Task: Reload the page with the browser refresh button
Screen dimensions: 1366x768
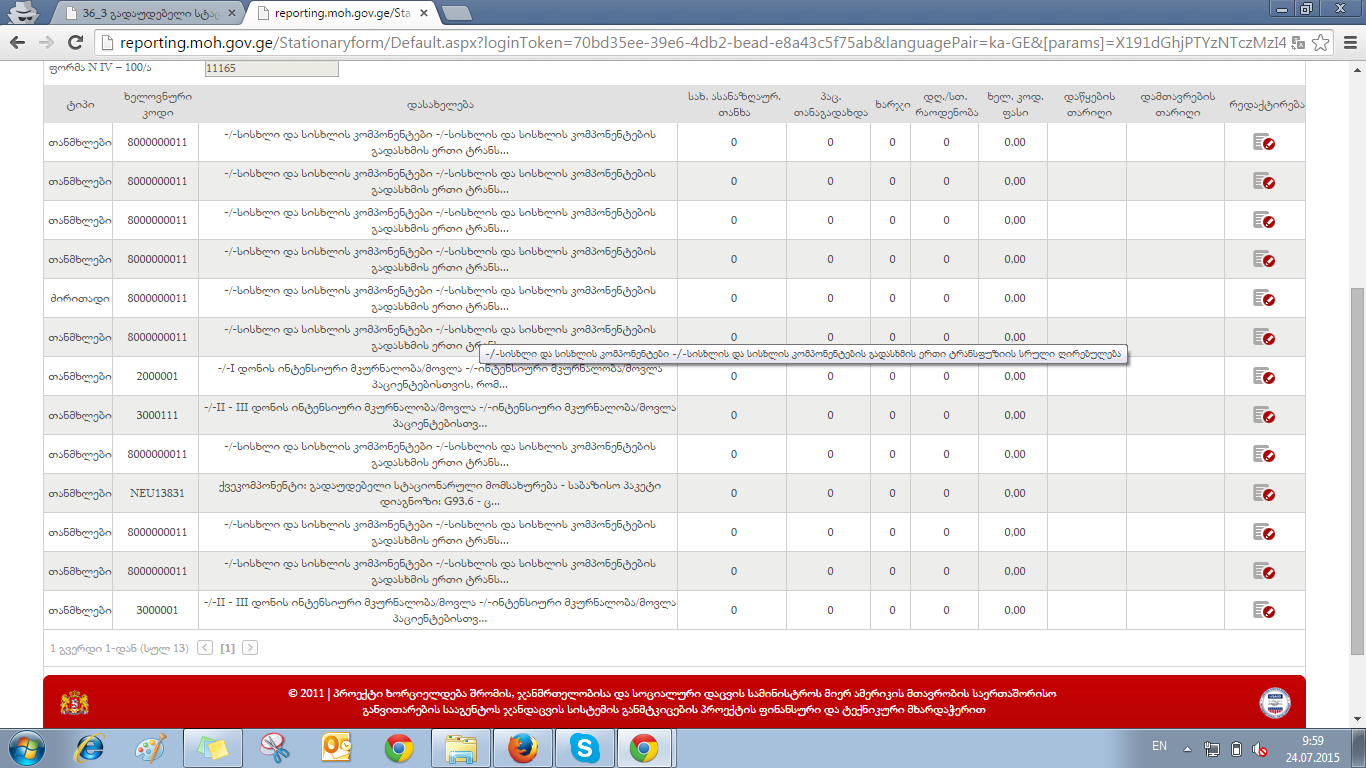Action: coord(75,42)
